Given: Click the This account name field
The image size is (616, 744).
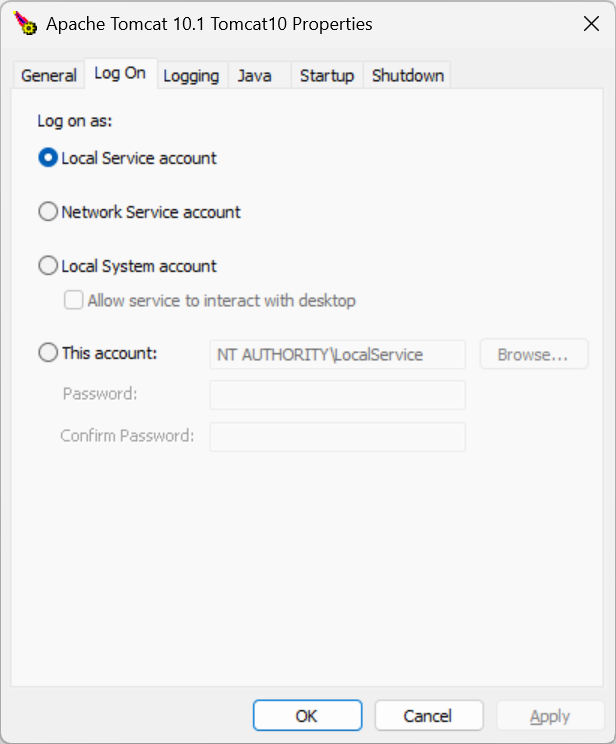Looking at the screenshot, I should (x=337, y=355).
